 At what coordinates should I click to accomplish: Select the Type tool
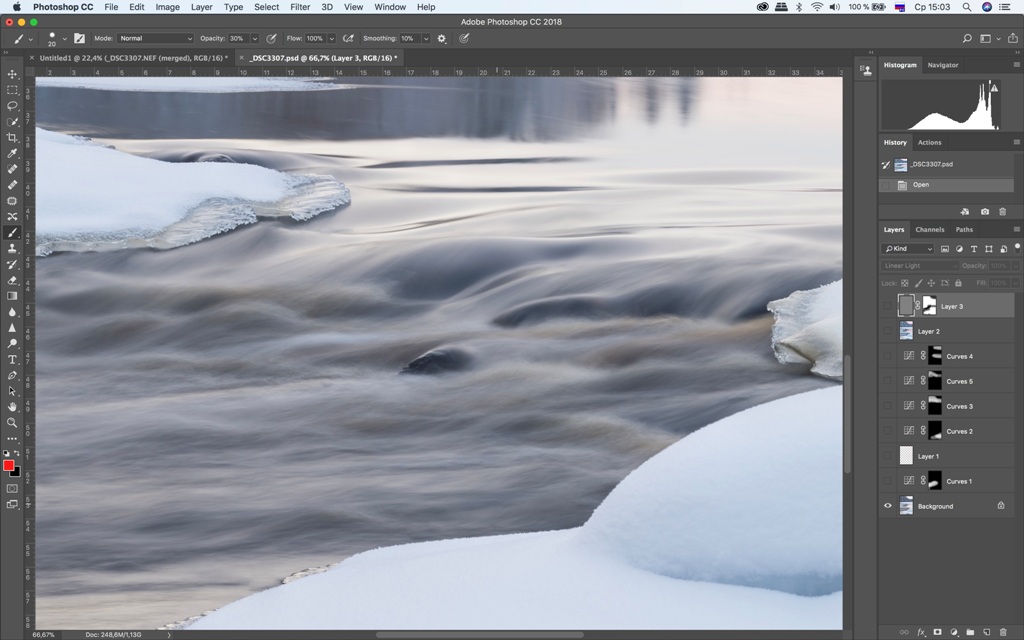[12, 359]
